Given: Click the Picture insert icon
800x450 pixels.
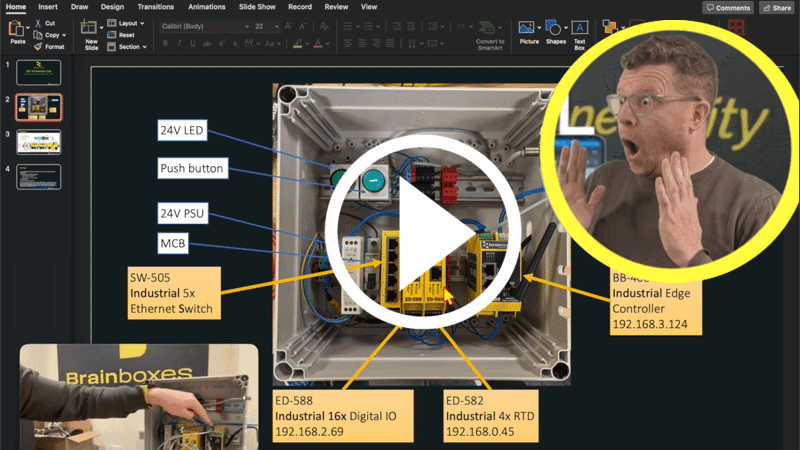Looking at the screenshot, I should click(x=528, y=28).
